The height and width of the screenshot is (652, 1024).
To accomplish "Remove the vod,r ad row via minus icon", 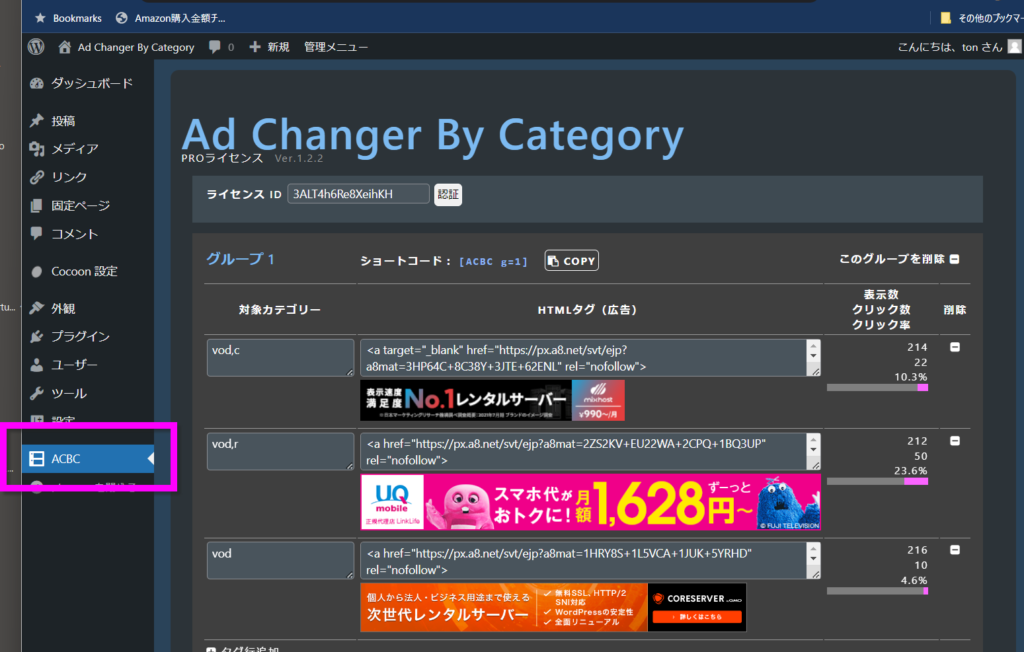I will [x=955, y=441].
